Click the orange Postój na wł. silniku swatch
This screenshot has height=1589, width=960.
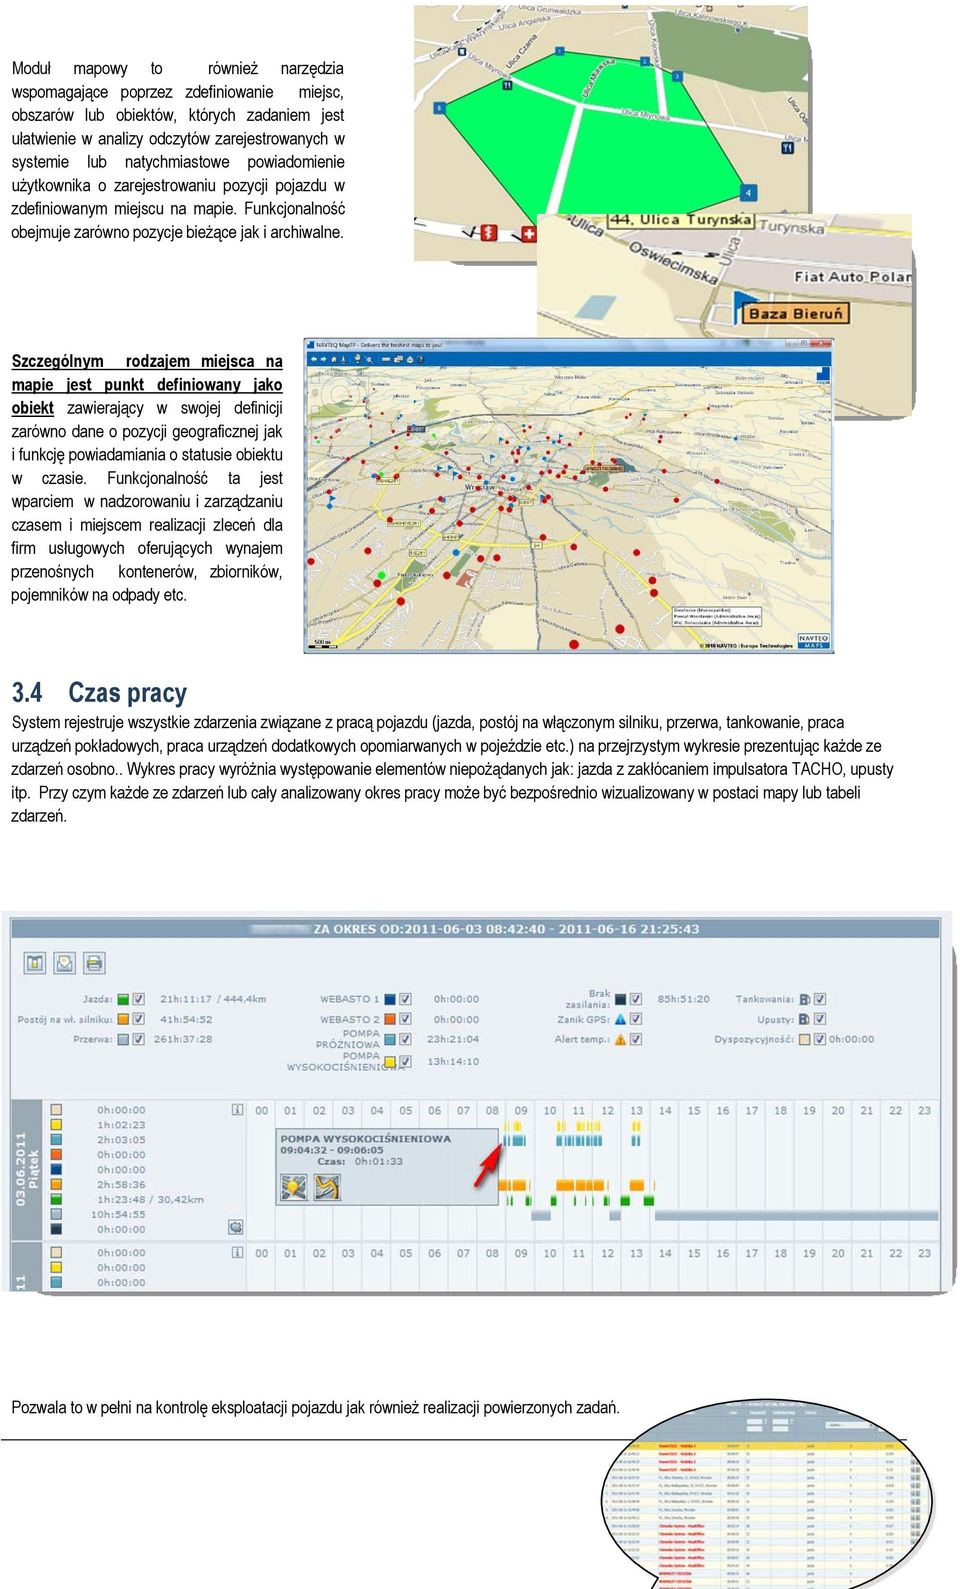[123, 1019]
